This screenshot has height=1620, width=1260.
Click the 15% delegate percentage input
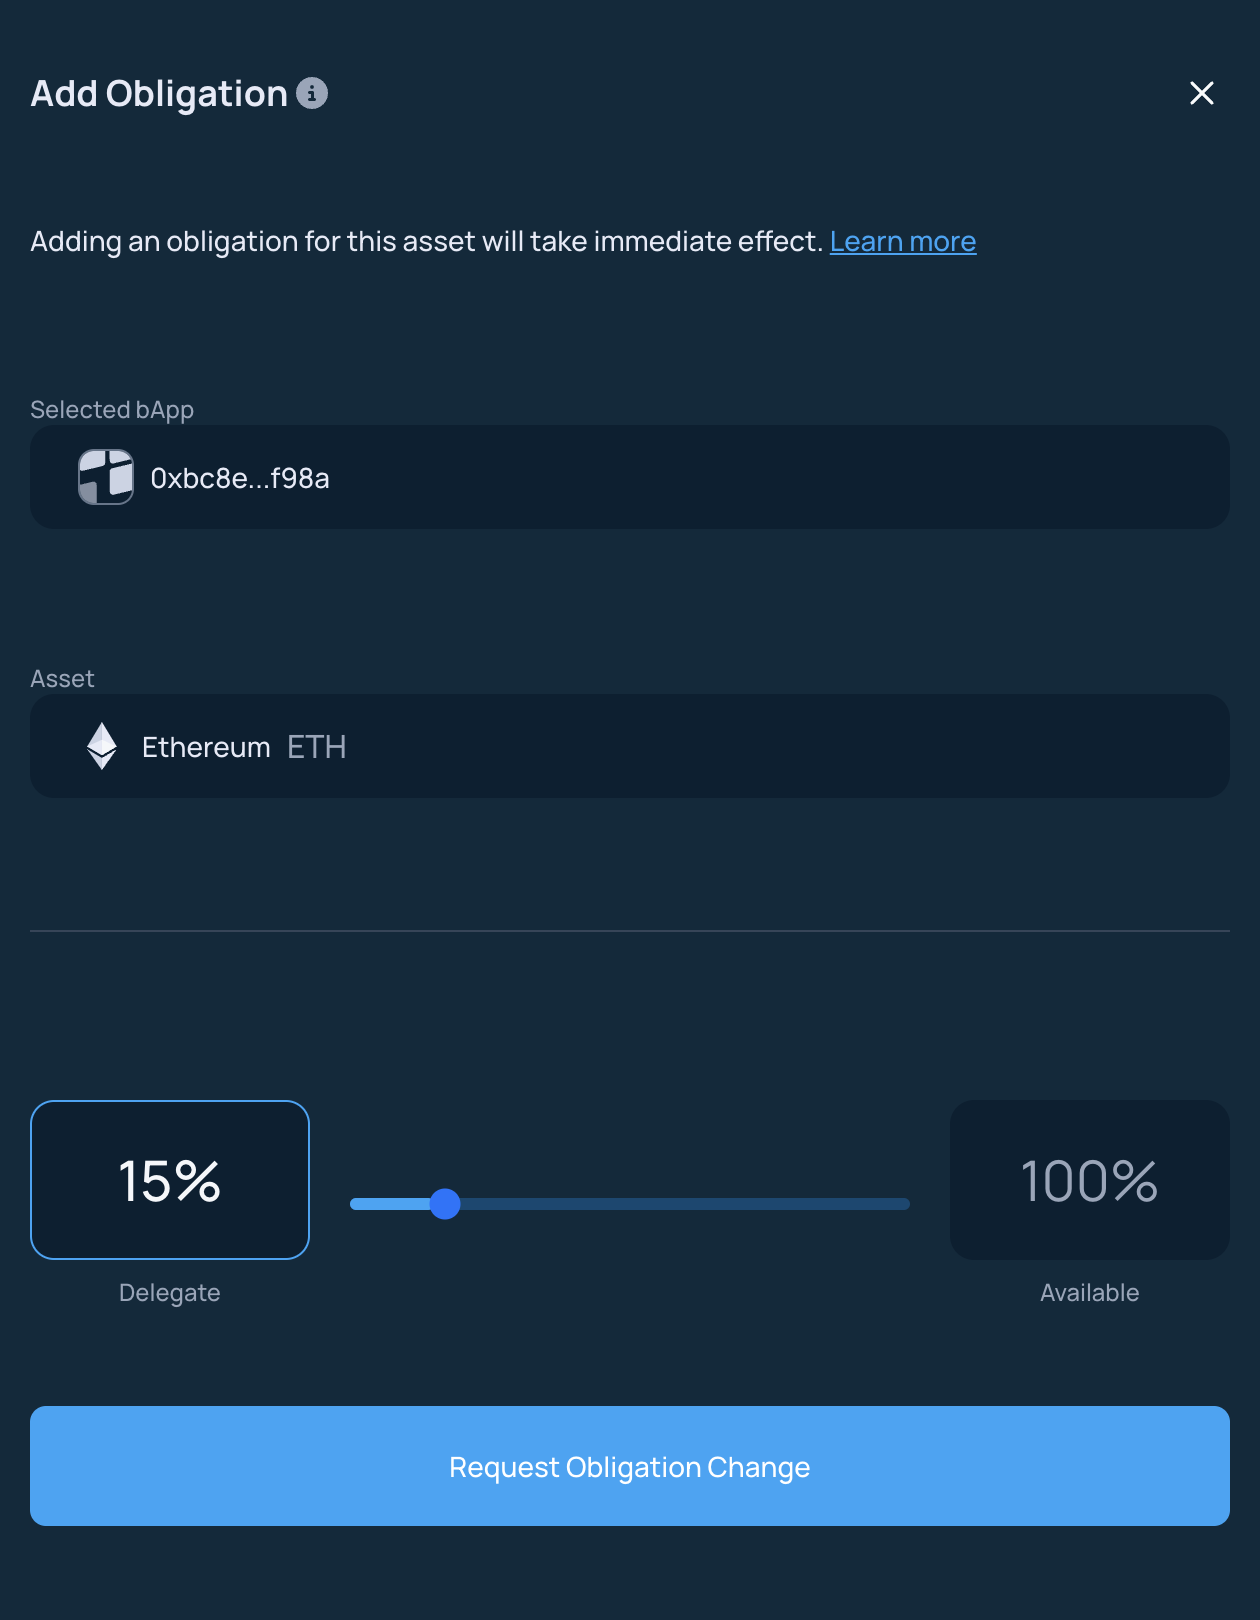point(170,1180)
